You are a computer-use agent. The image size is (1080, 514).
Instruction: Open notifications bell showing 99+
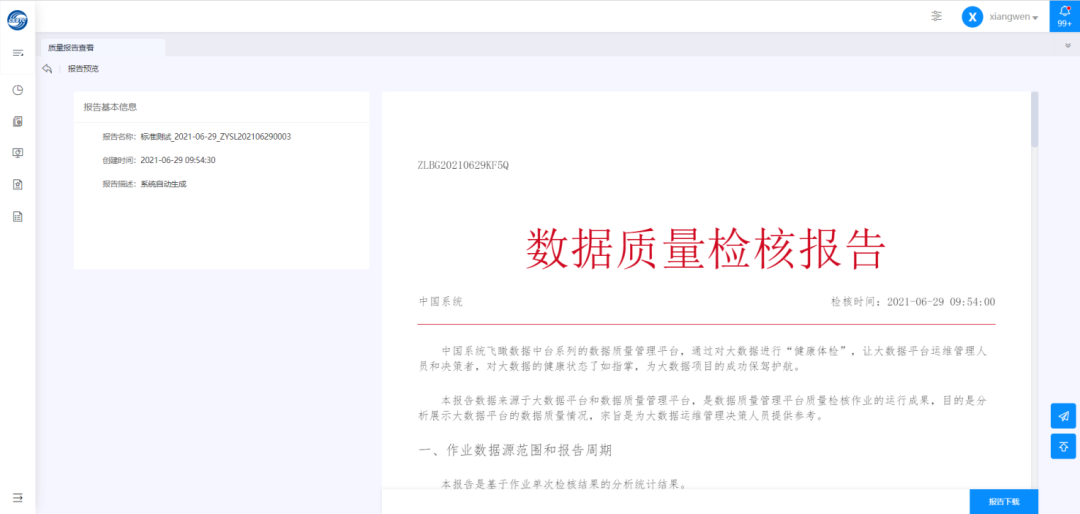pyautogui.click(x=1064, y=16)
